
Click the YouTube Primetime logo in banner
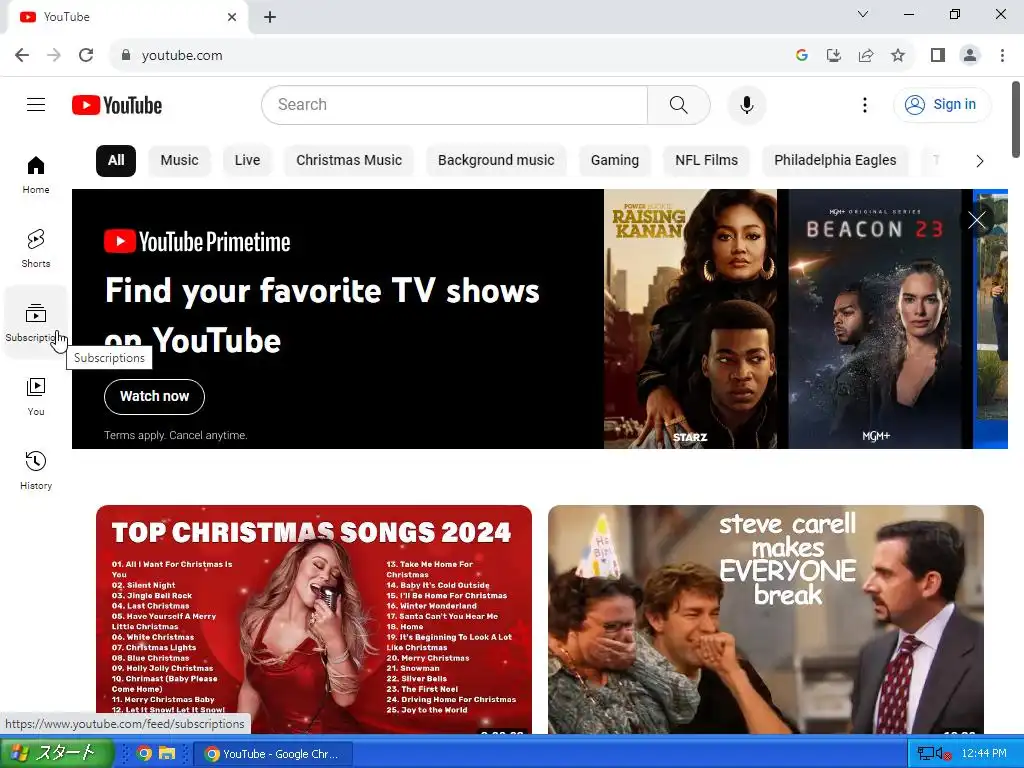pyautogui.click(x=197, y=242)
